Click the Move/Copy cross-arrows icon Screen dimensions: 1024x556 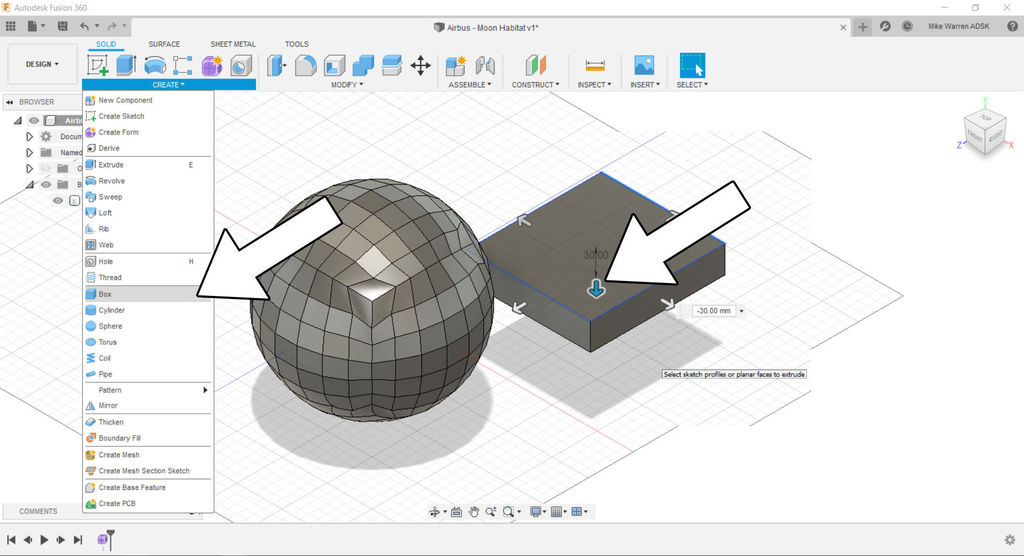pyautogui.click(x=421, y=66)
